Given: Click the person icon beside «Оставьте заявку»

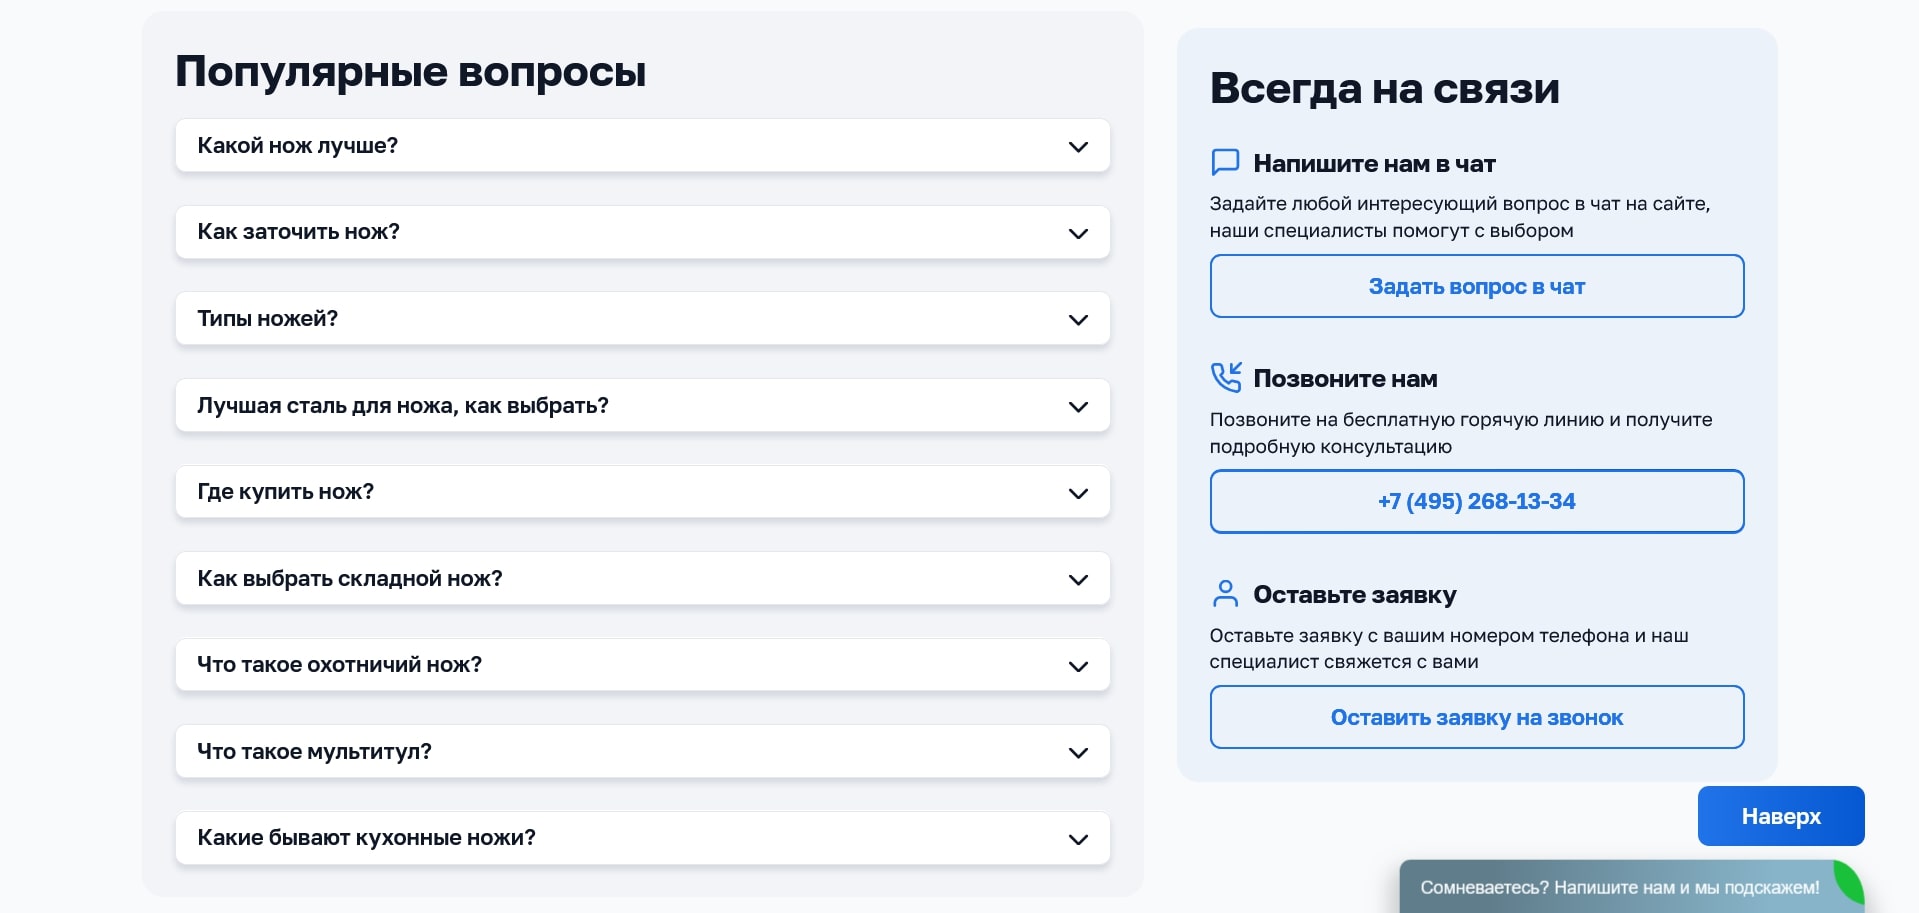Looking at the screenshot, I should point(1226,593).
